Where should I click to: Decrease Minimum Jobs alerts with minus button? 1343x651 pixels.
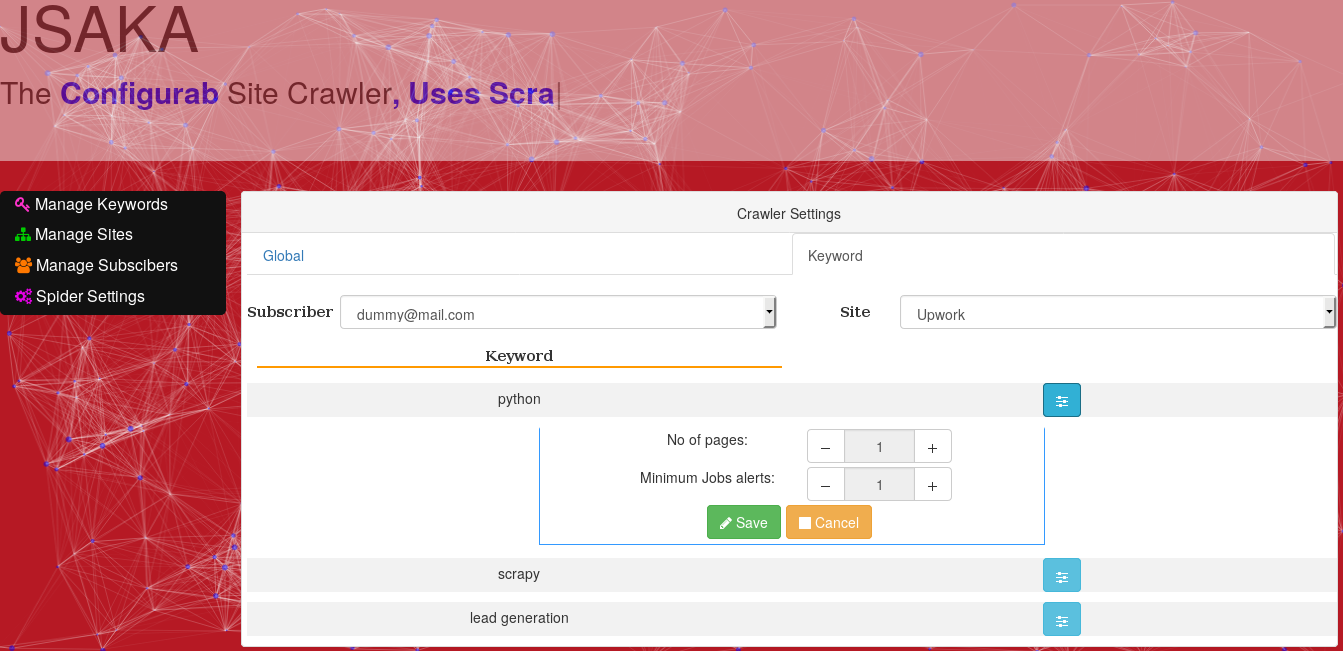(x=826, y=485)
